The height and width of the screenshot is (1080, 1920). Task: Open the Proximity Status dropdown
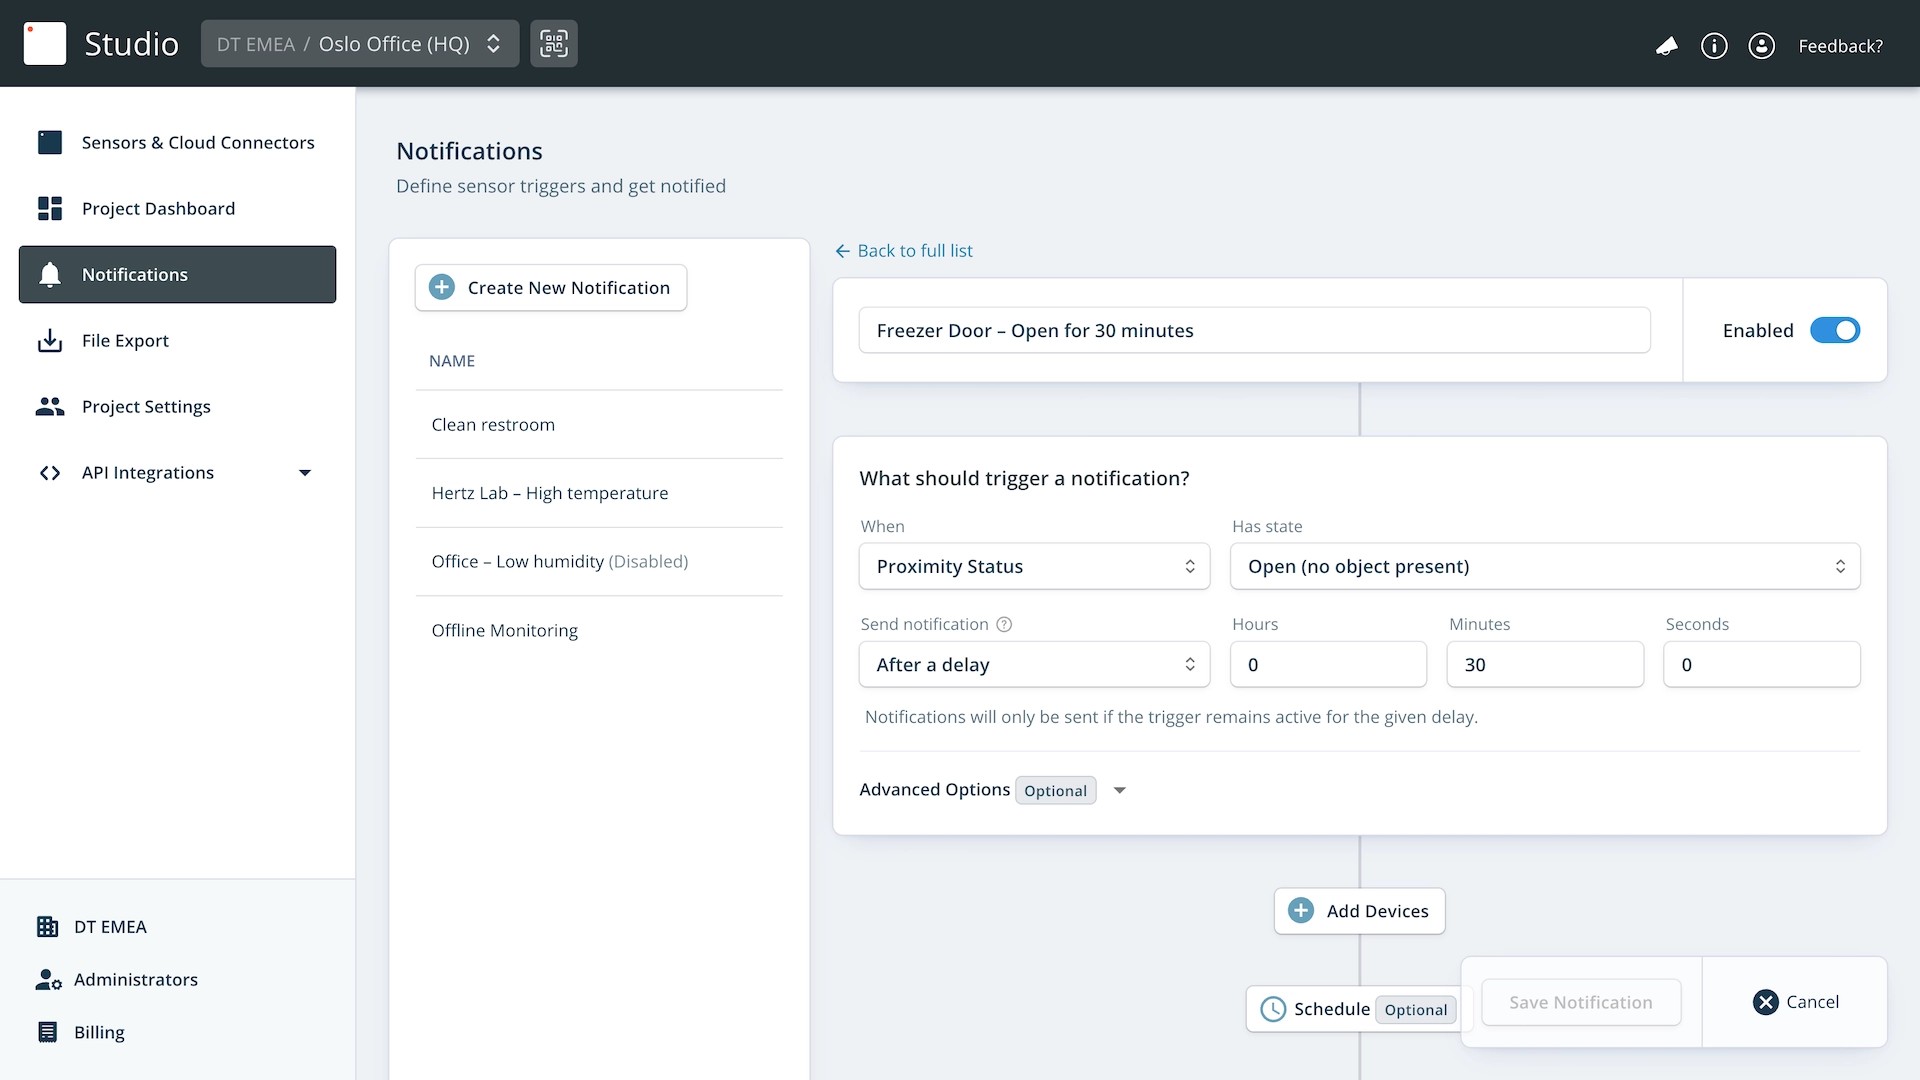coord(1034,566)
